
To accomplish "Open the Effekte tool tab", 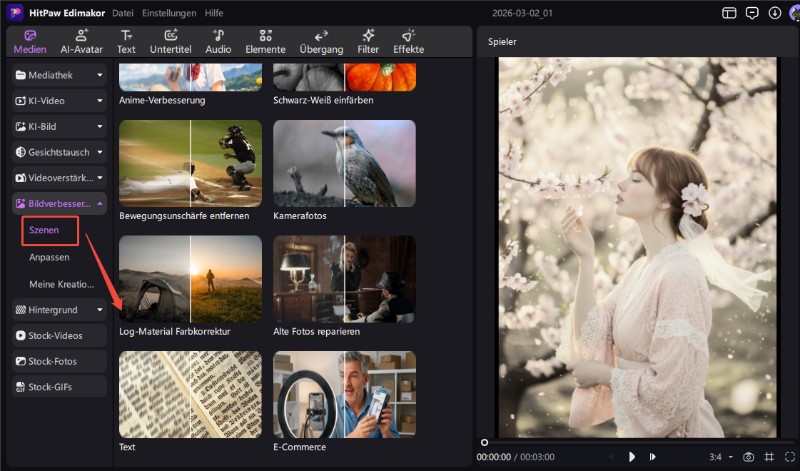I will point(408,41).
